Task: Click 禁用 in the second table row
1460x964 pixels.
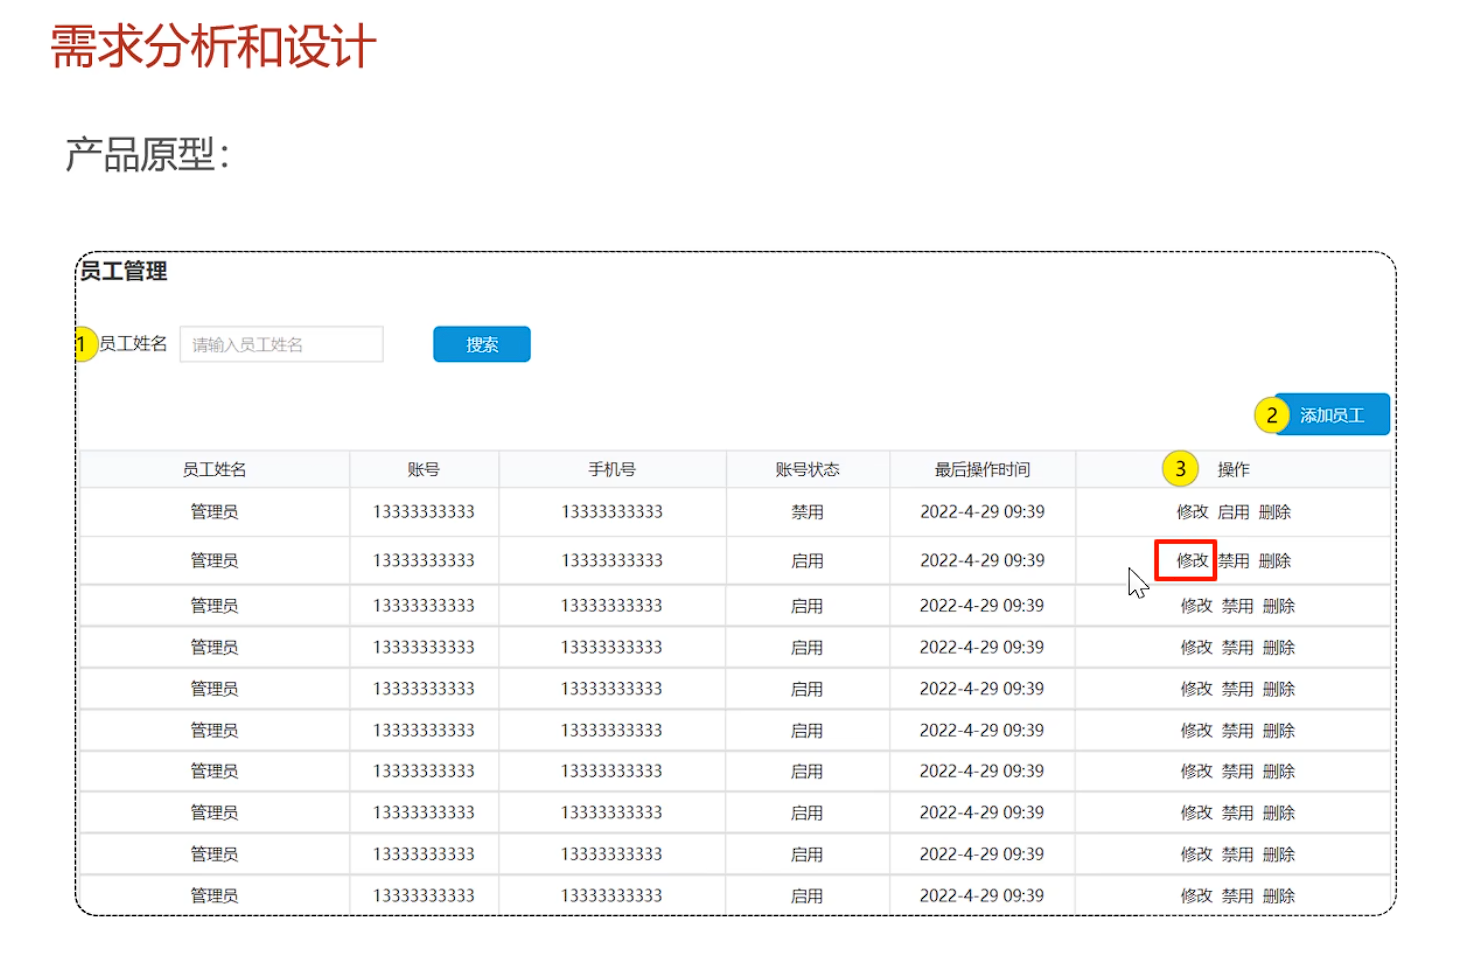Action: (1233, 561)
